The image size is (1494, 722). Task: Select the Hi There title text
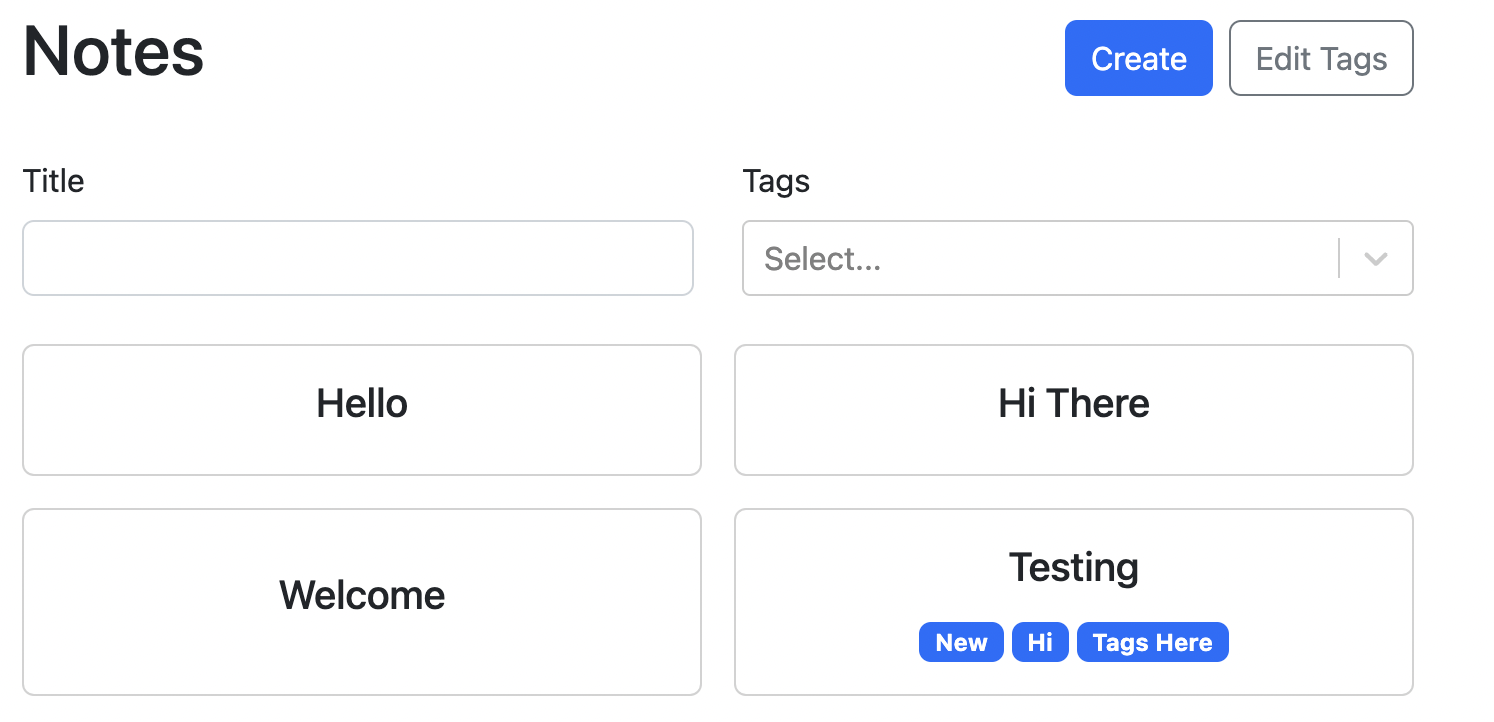pyautogui.click(x=1074, y=403)
